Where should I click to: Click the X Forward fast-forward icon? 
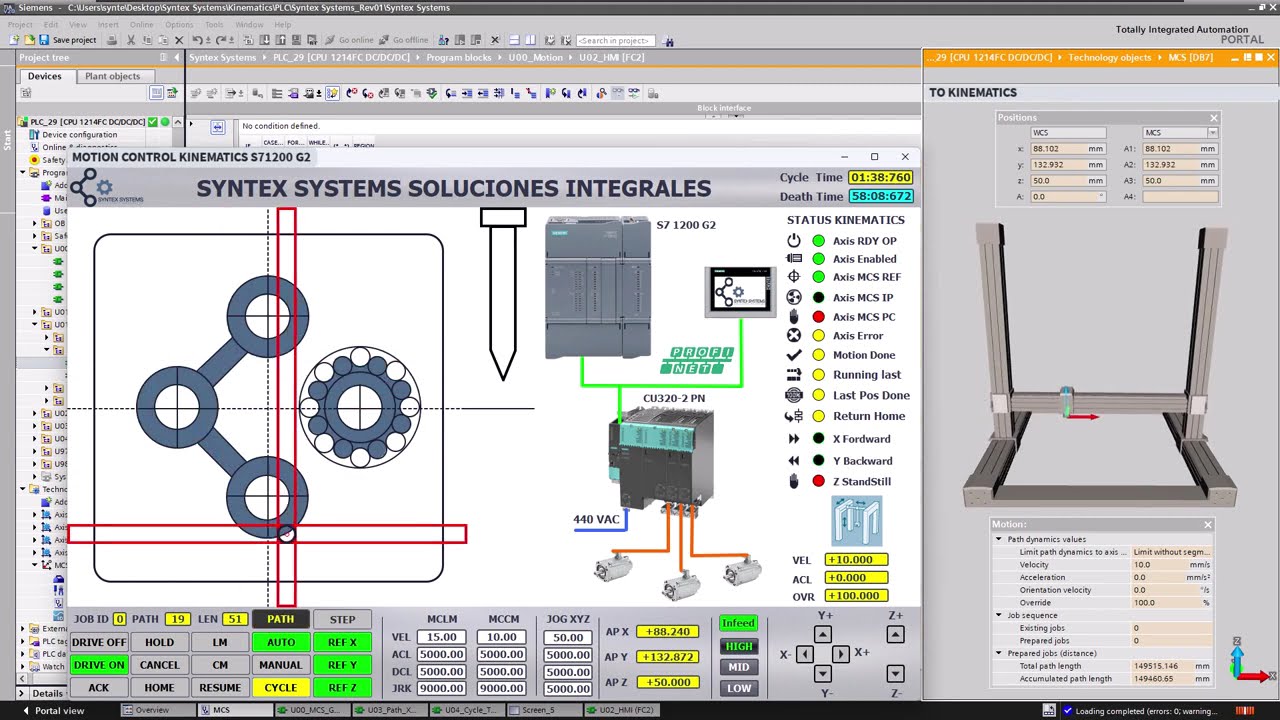coord(794,439)
